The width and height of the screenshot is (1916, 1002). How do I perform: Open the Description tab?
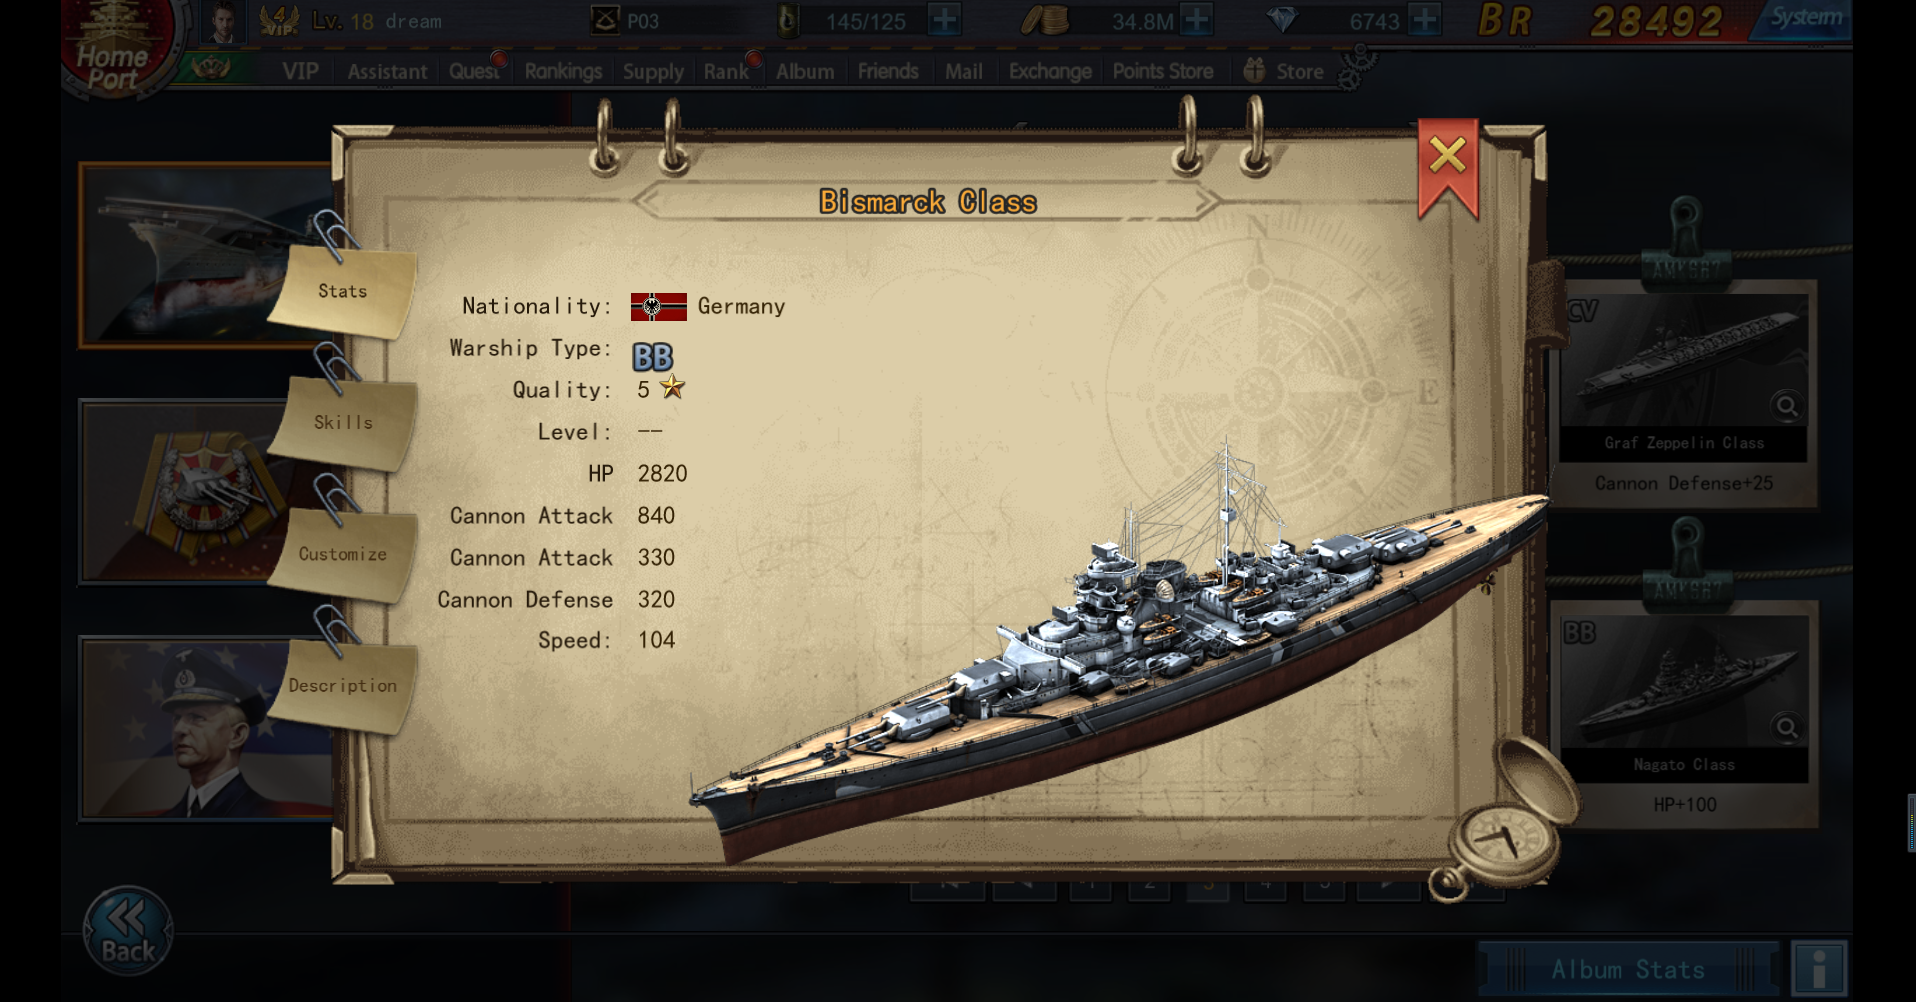(x=343, y=686)
